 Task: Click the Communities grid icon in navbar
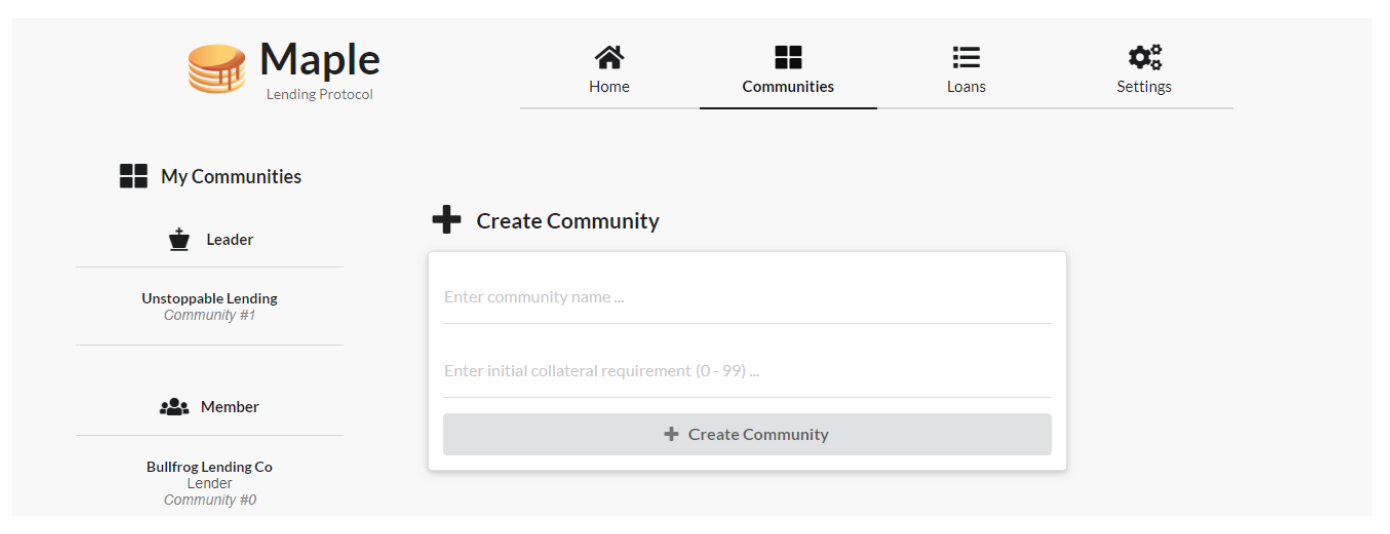(x=788, y=57)
